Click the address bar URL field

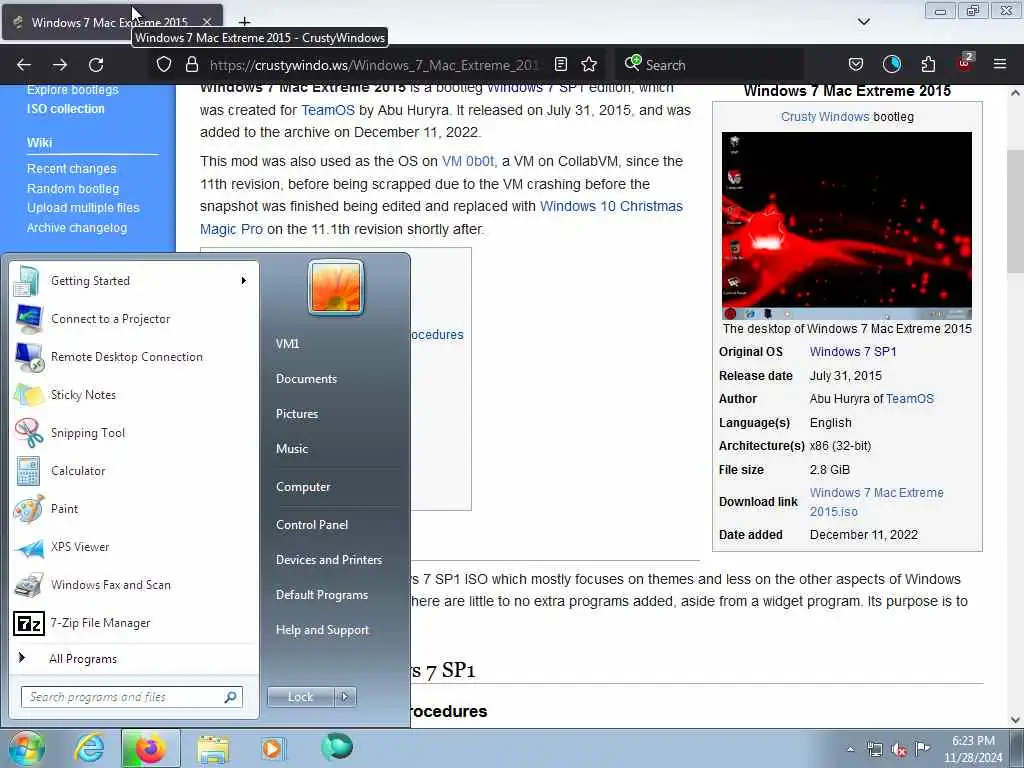coord(374,65)
